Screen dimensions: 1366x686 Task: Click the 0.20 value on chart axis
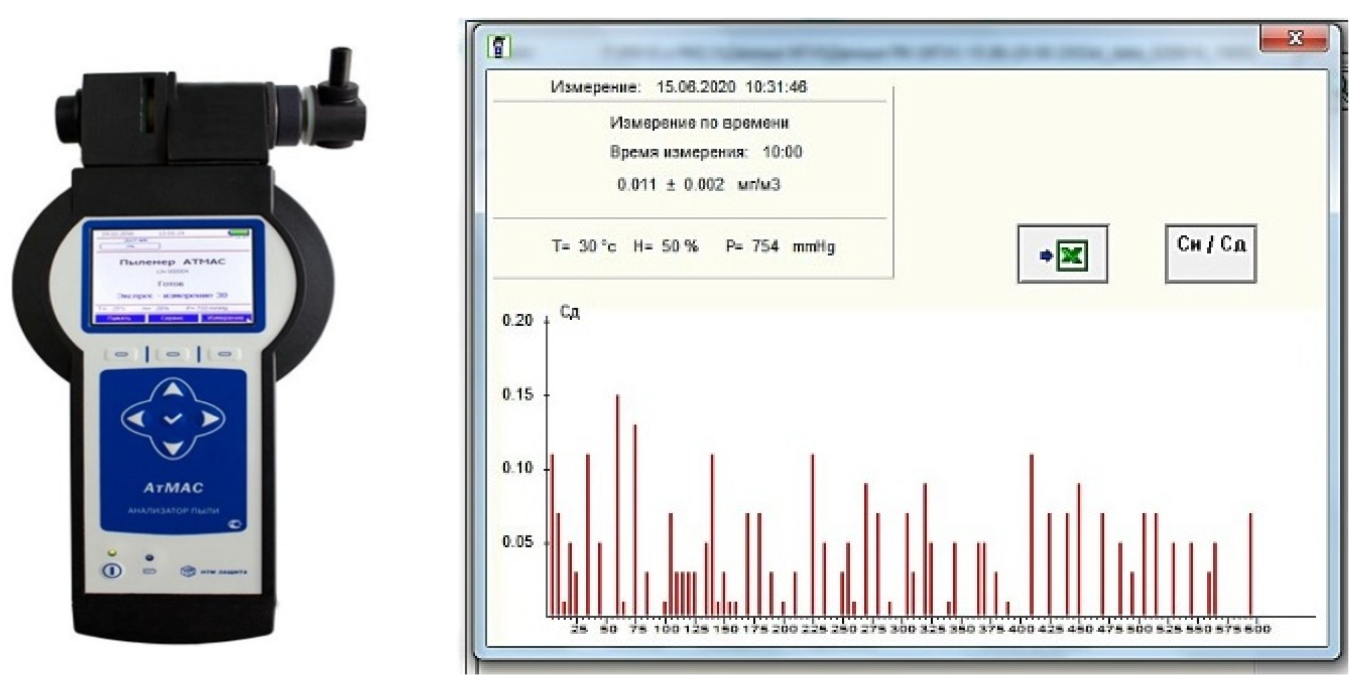(518, 320)
